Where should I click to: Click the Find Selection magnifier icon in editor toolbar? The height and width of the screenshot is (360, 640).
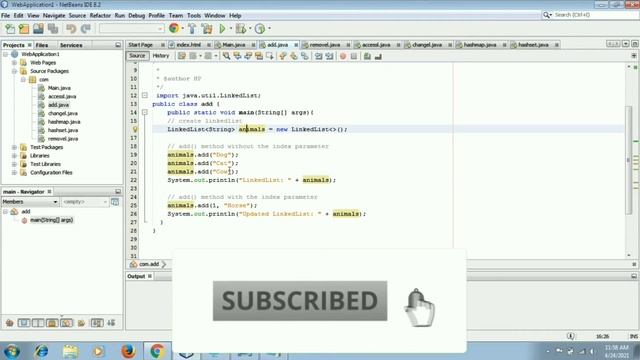[x=226, y=56]
